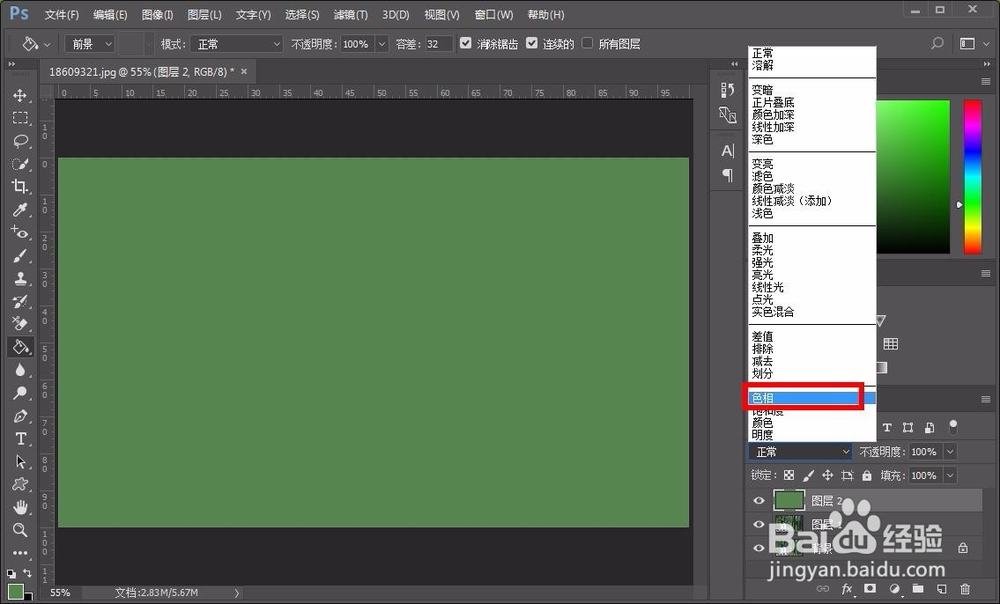Open the 文件(F) menu
This screenshot has height=604, width=1000.
[x=62, y=14]
